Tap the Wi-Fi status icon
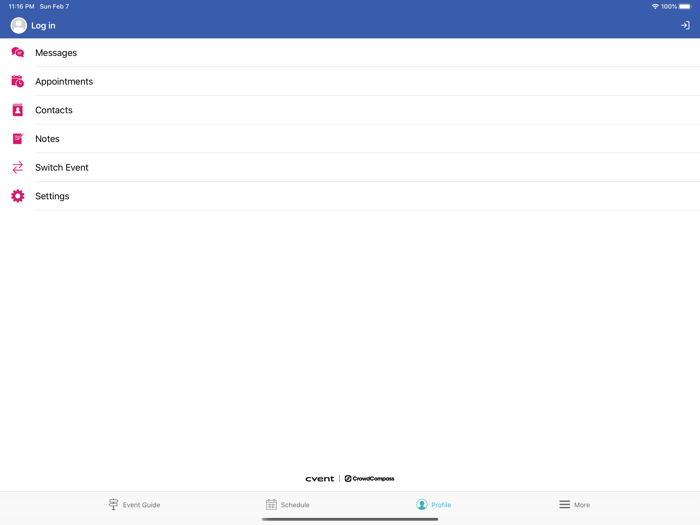 pyautogui.click(x=655, y=6)
